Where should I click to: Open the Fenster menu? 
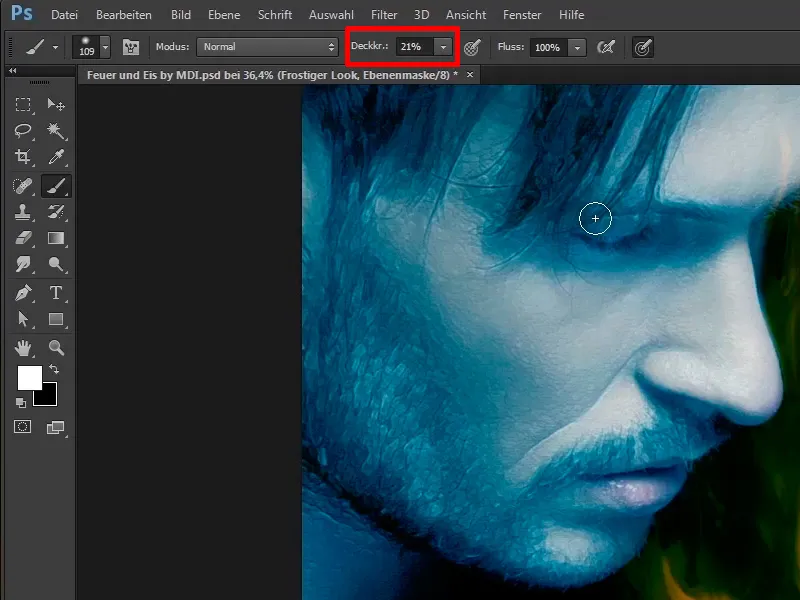[x=521, y=15]
